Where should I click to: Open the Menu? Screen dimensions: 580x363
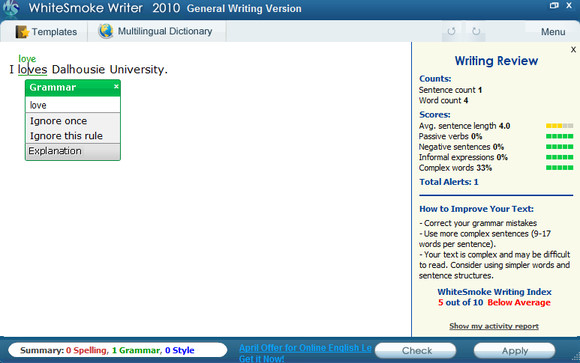tap(553, 32)
